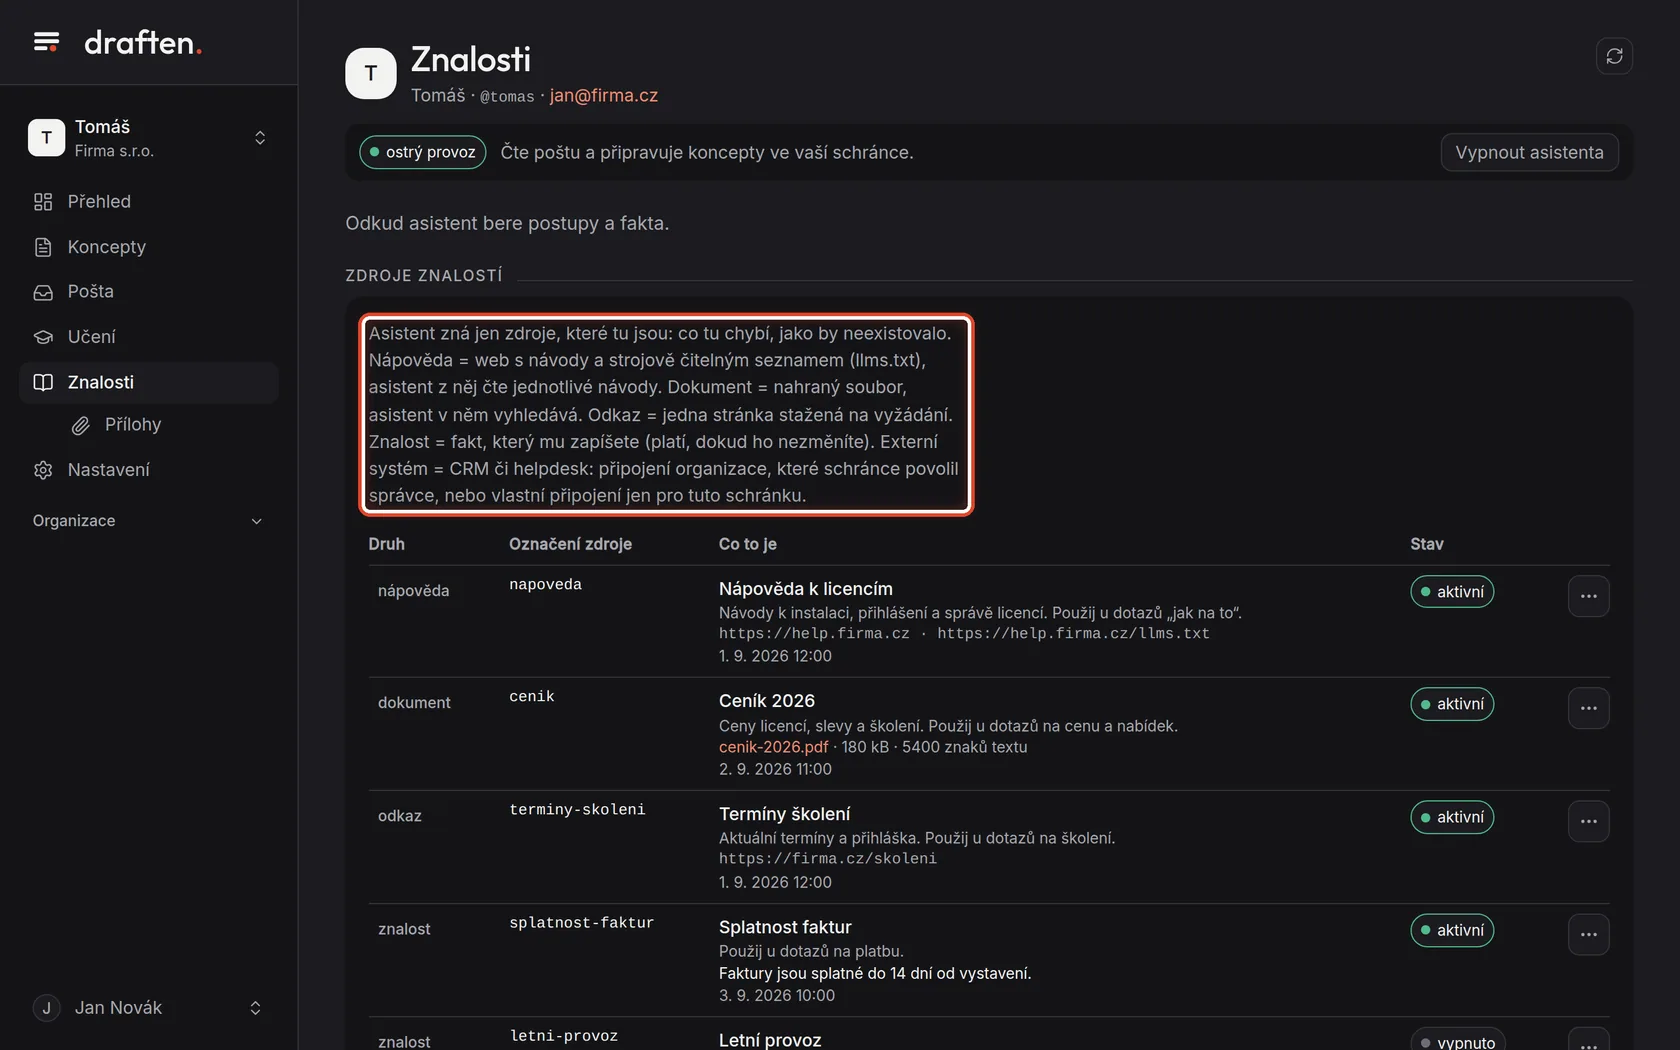Open actions menu for Nápověda k licencím
Viewport: 1680px width, 1050px height.
tap(1588, 596)
